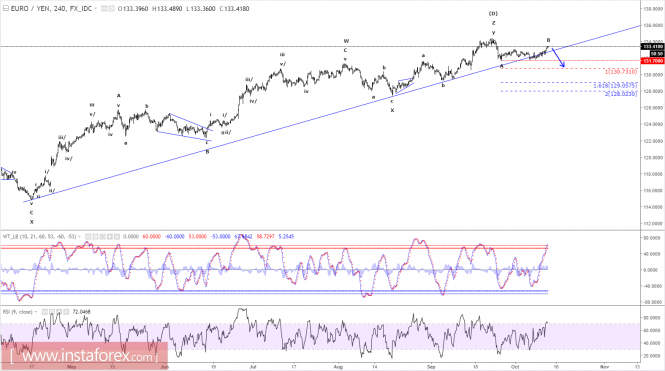Select the blue arrow forecast drawing
The image size is (665, 371).
(x=558, y=58)
